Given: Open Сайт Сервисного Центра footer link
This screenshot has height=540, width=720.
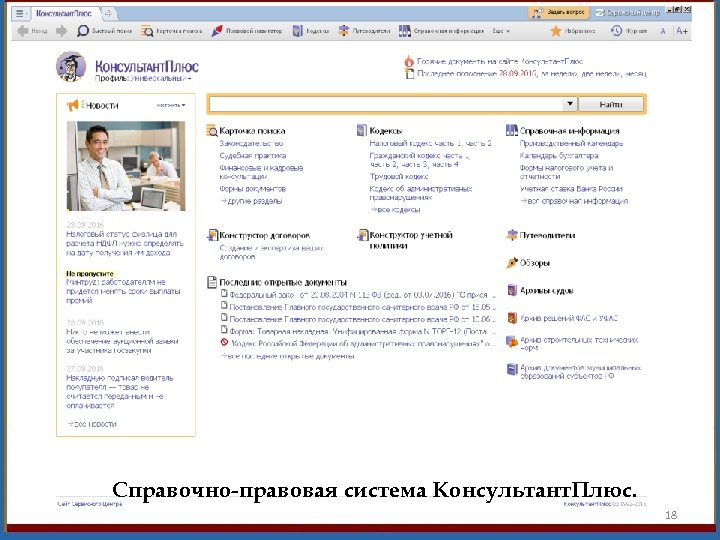Looking at the screenshot, I should [x=90, y=504].
